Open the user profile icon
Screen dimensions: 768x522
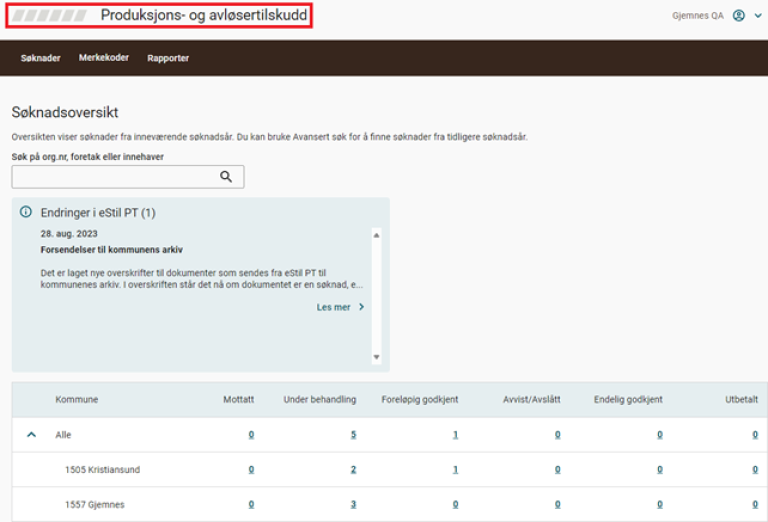coord(739,16)
